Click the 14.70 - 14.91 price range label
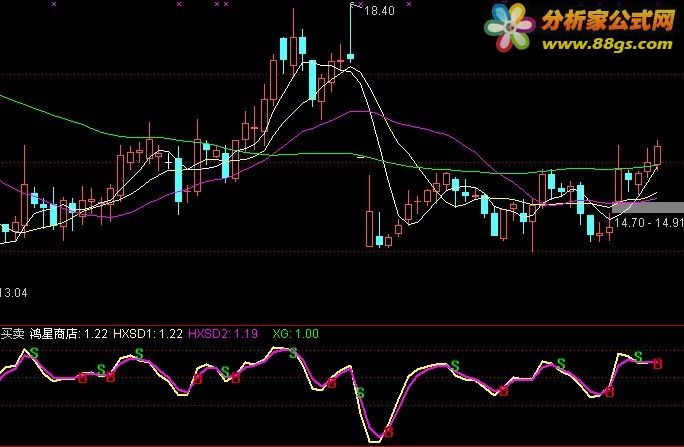Image resolution: width=684 pixels, height=447 pixels. tap(649, 223)
